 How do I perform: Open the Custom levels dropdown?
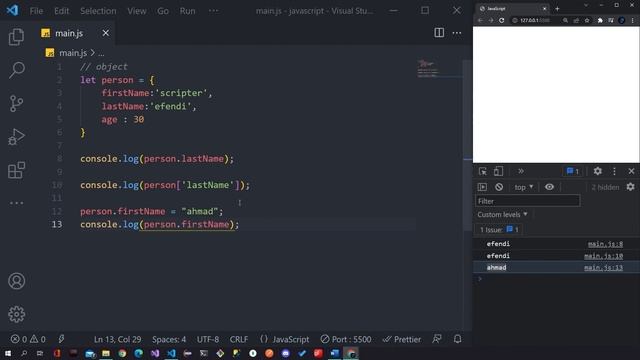point(502,214)
